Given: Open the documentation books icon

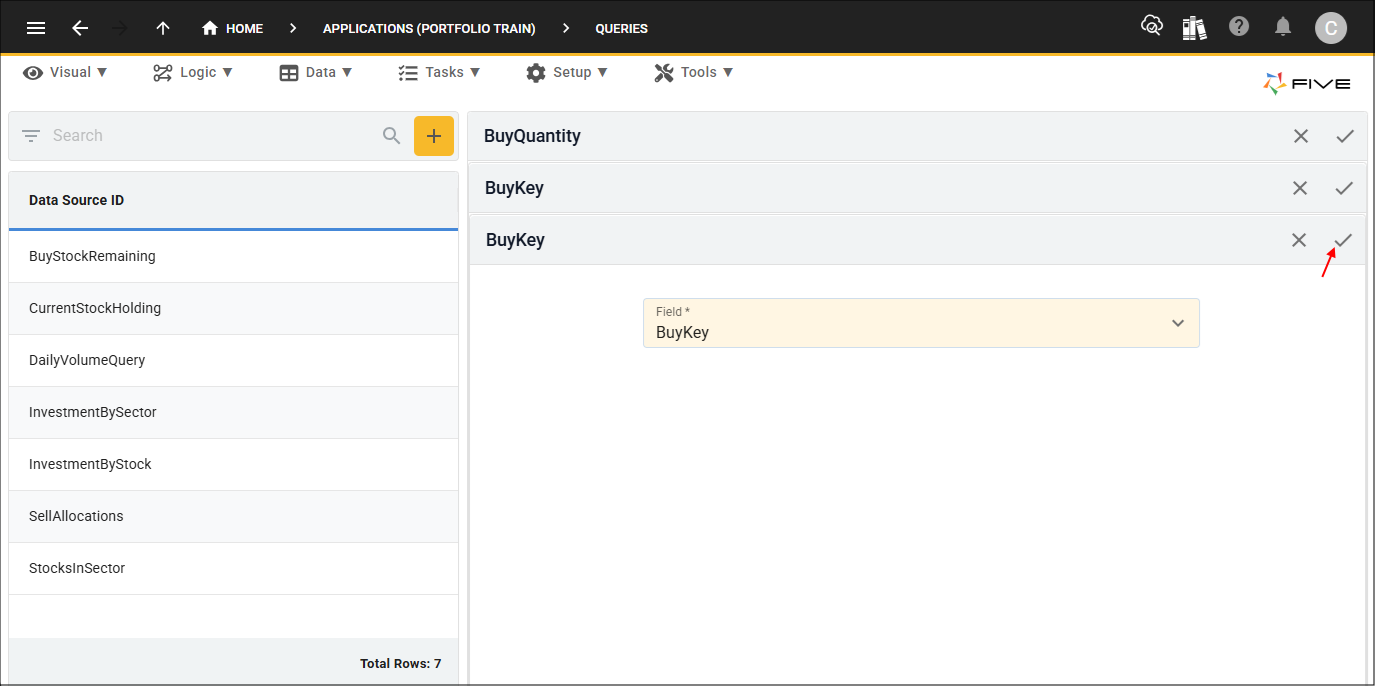Looking at the screenshot, I should [1194, 28].
